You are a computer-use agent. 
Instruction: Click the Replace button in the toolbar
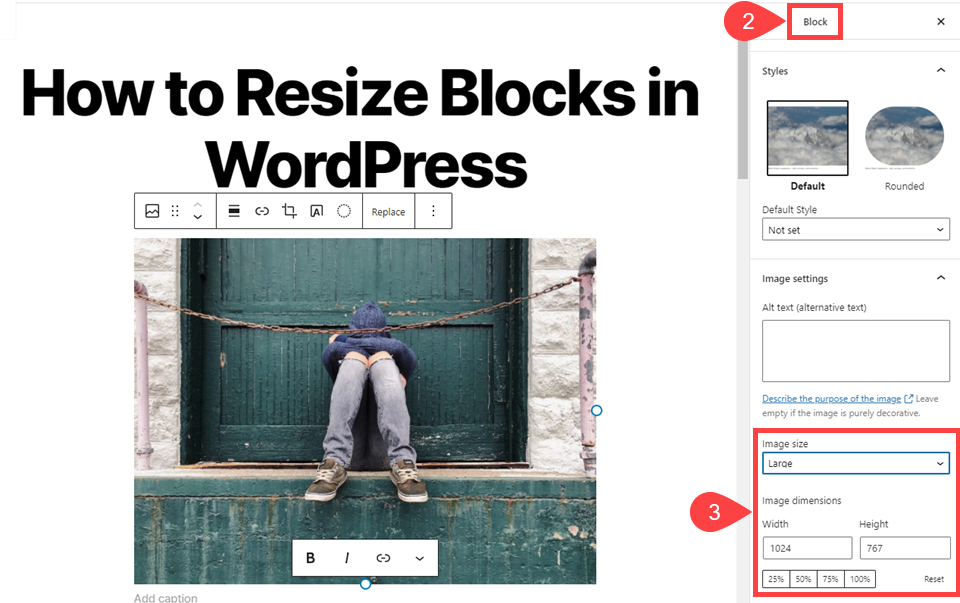(388, 211)
